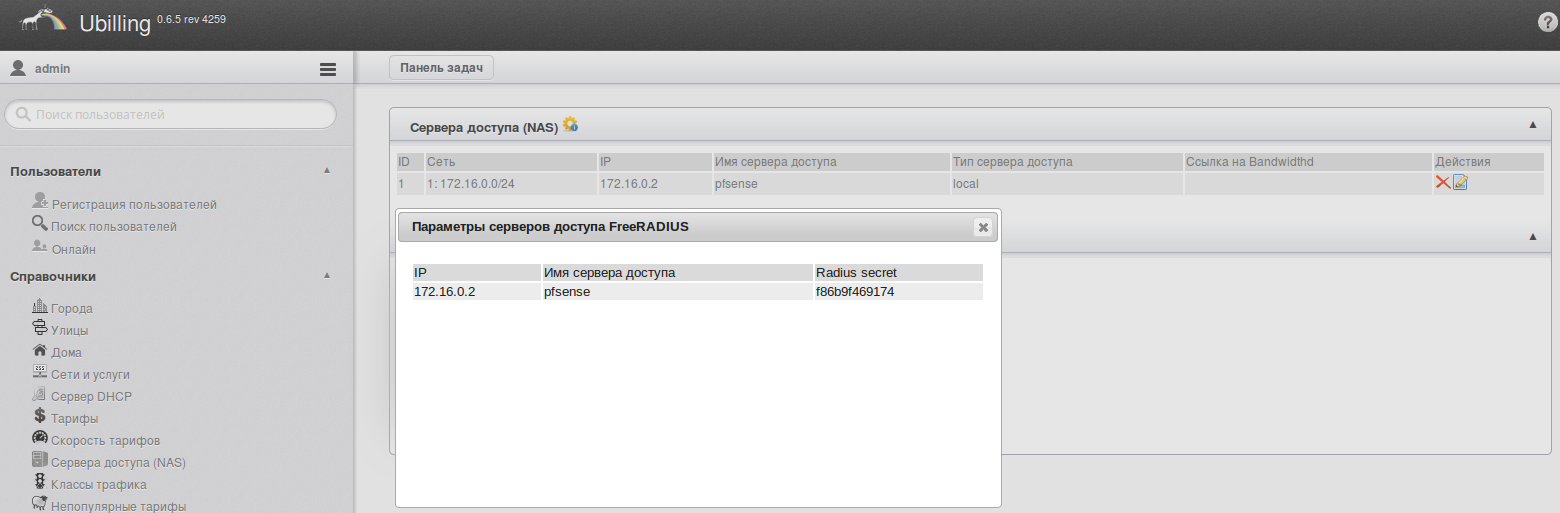Open the Онлайн users link
Screen dimensions: 1560x513
tap(73, 249)
